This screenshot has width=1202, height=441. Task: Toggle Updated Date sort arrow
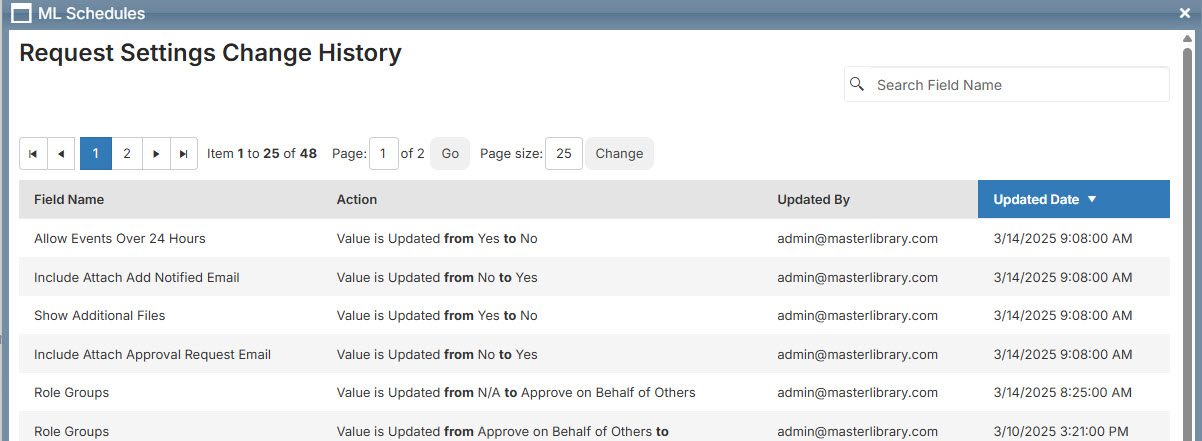click(x=1092, y=199)
